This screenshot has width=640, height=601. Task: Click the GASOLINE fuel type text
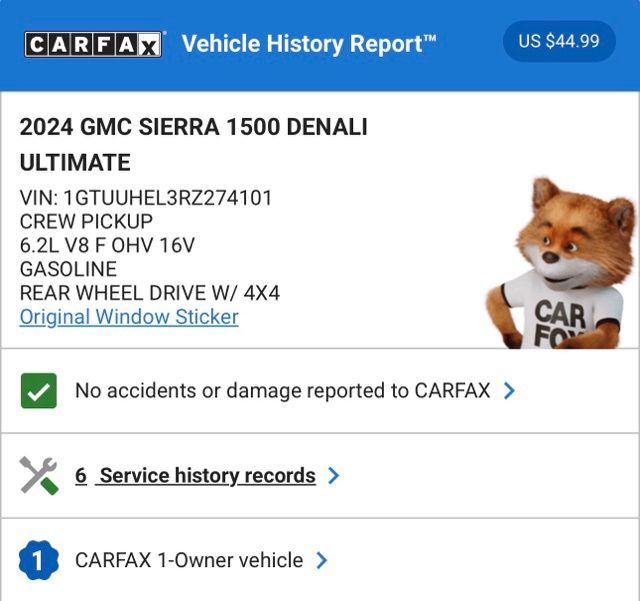68,269
